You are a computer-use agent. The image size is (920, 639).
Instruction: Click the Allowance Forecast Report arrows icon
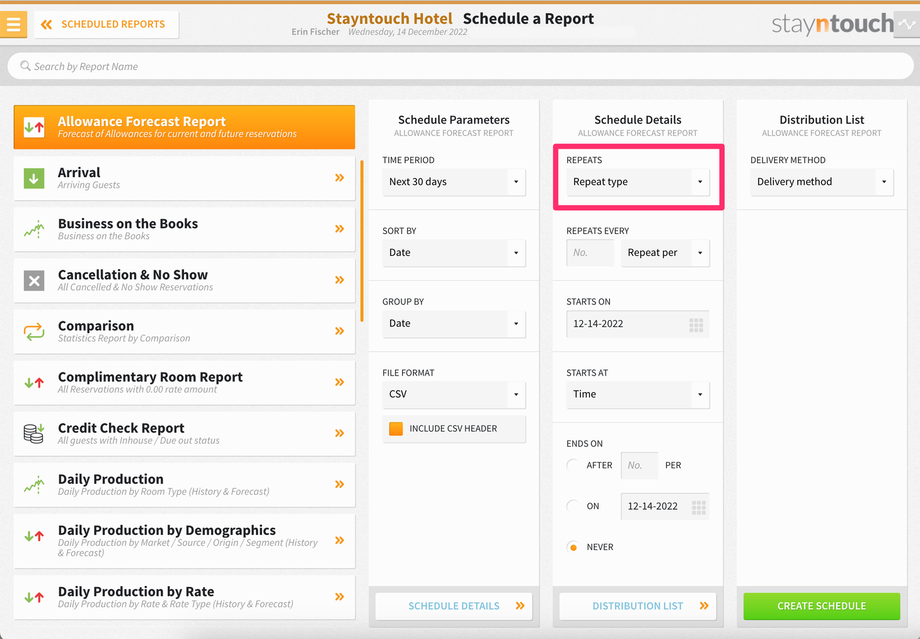pos(34,127)
